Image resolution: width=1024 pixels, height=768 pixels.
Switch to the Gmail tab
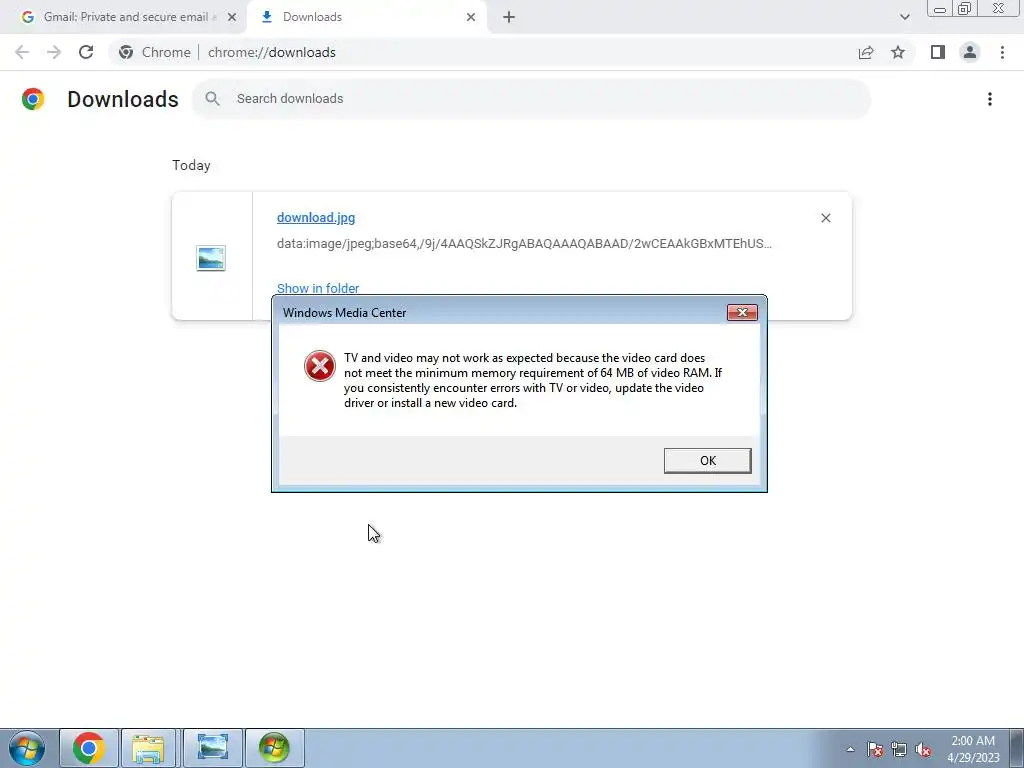click(123, 17)
